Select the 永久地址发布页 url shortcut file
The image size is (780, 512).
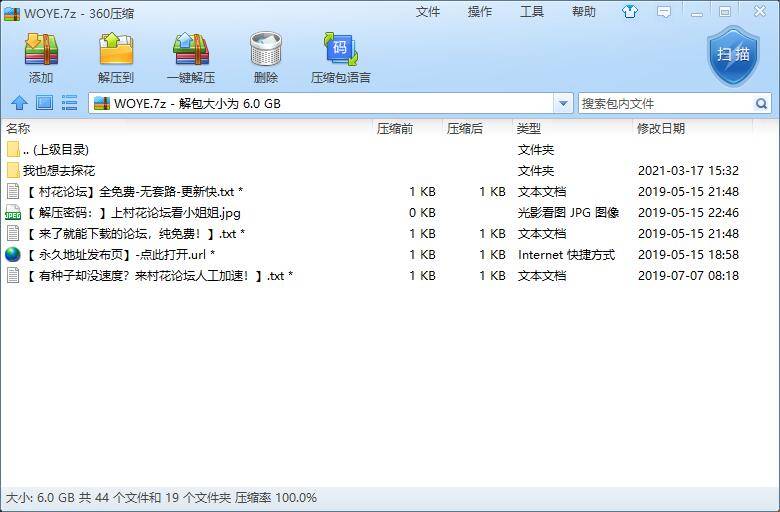tap(120, 255)
